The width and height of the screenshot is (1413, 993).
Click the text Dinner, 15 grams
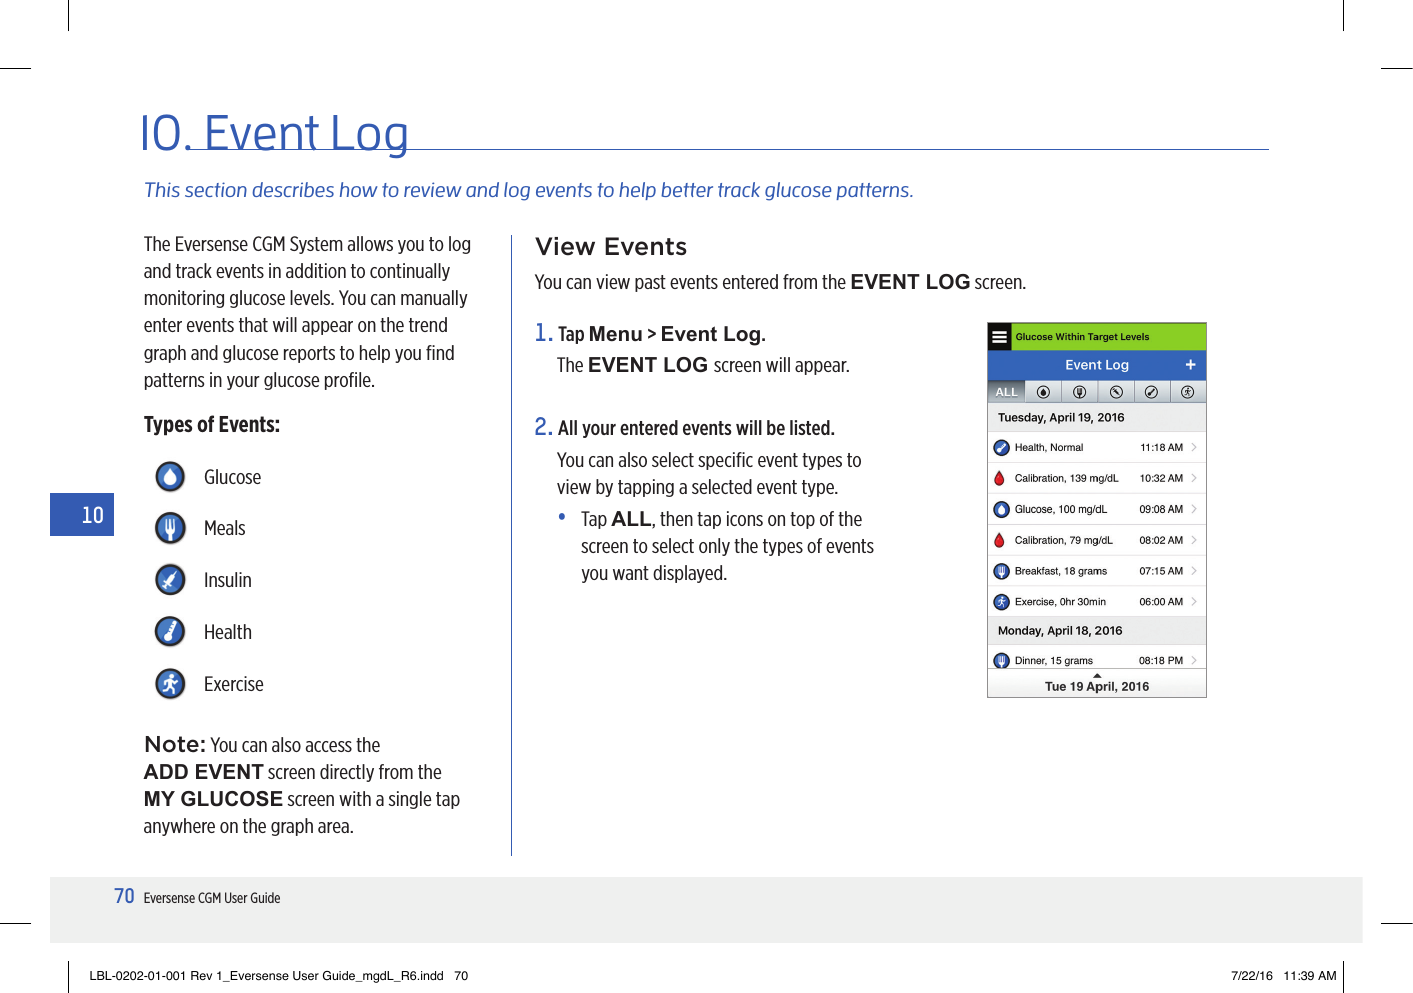(x=1054, y=661)
